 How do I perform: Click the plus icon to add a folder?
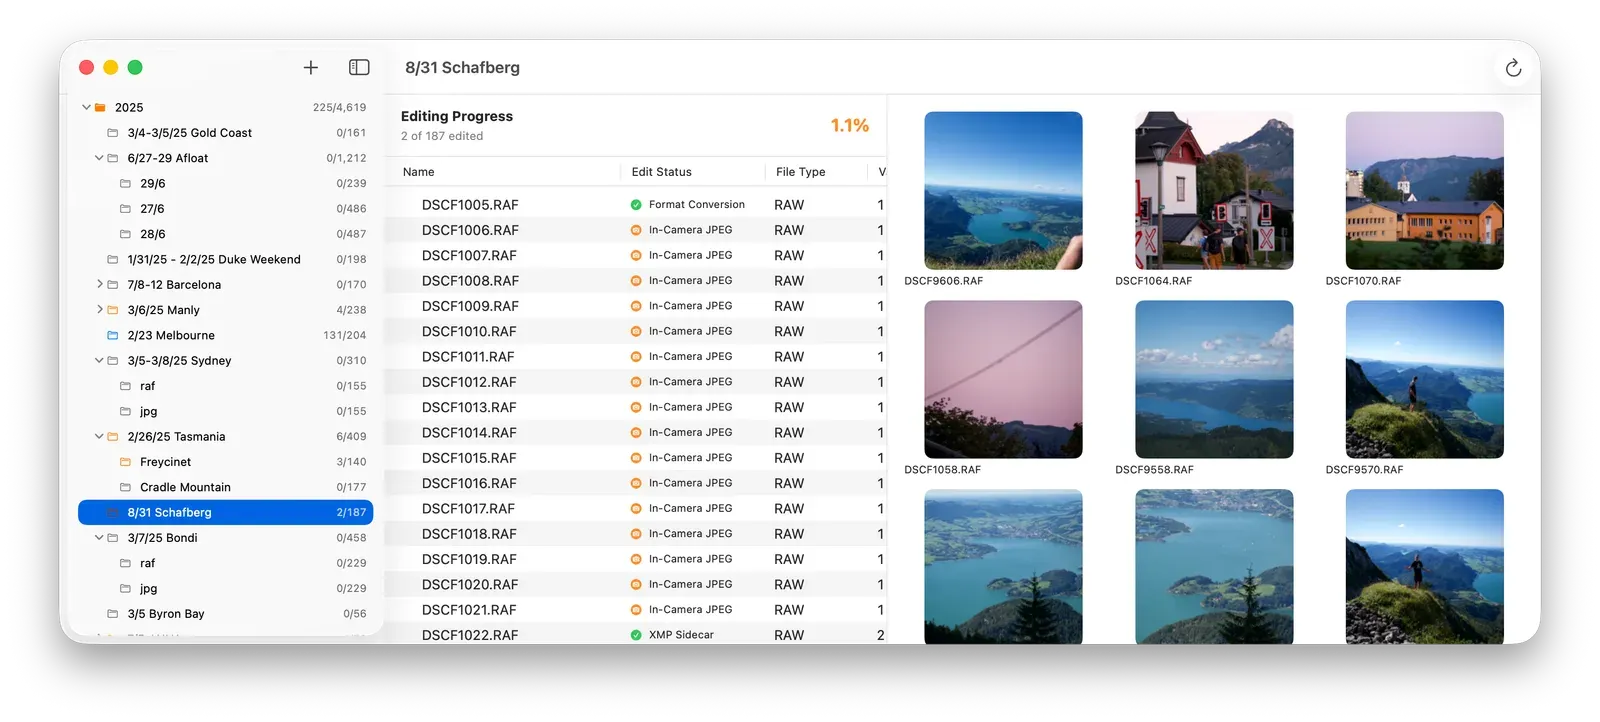[311, 67]
